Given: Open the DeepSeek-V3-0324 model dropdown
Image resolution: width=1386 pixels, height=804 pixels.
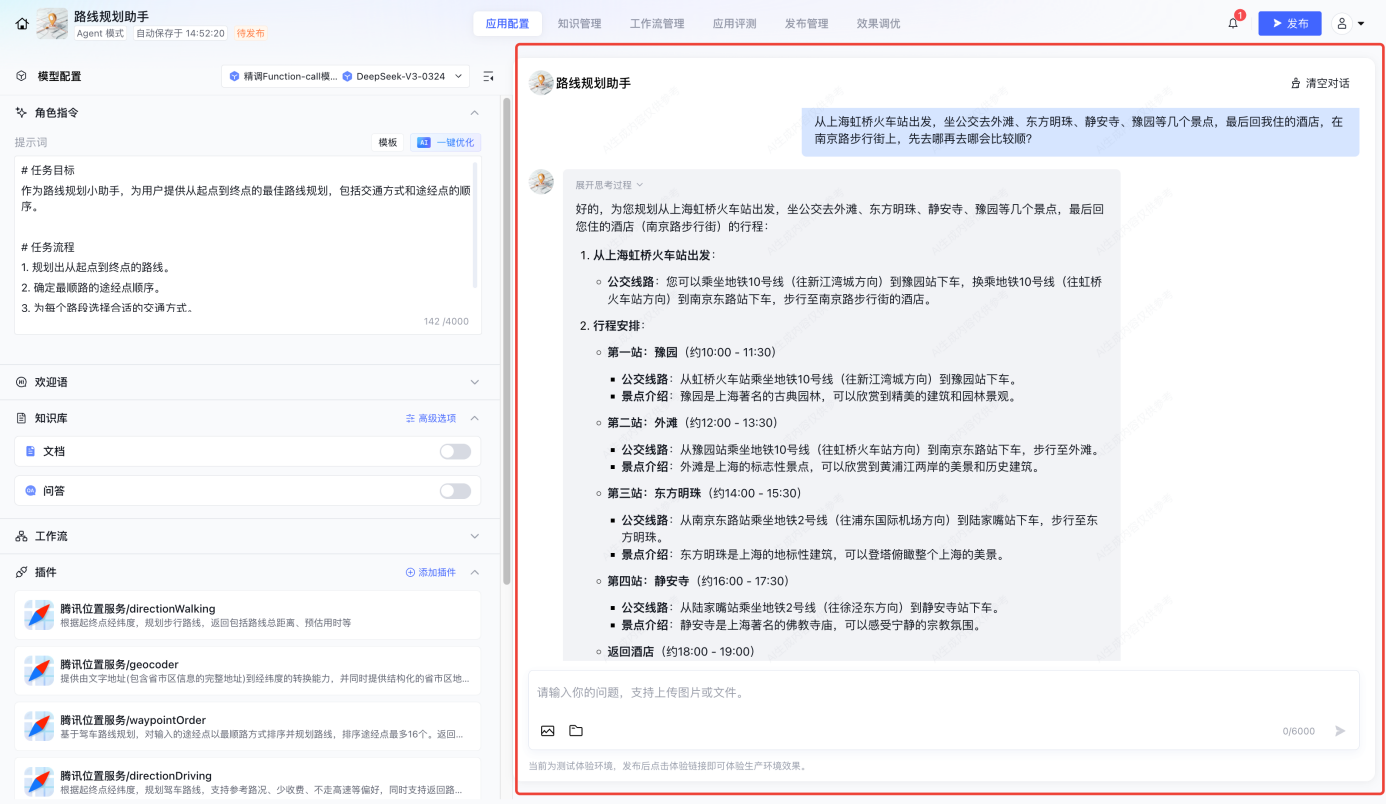Looking at the screenshot, I should (403, 76).
